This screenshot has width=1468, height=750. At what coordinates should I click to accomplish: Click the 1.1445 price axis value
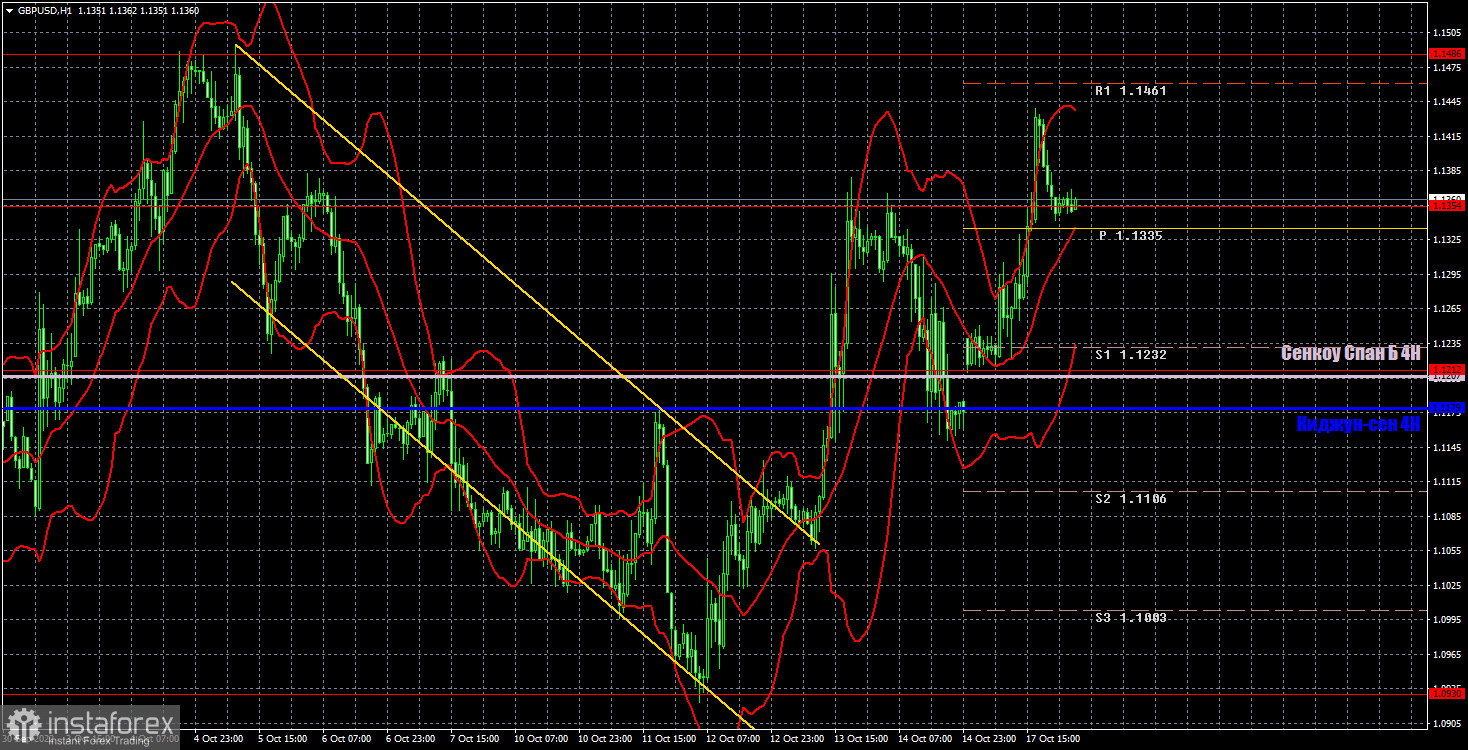(x=1447, y=102)
